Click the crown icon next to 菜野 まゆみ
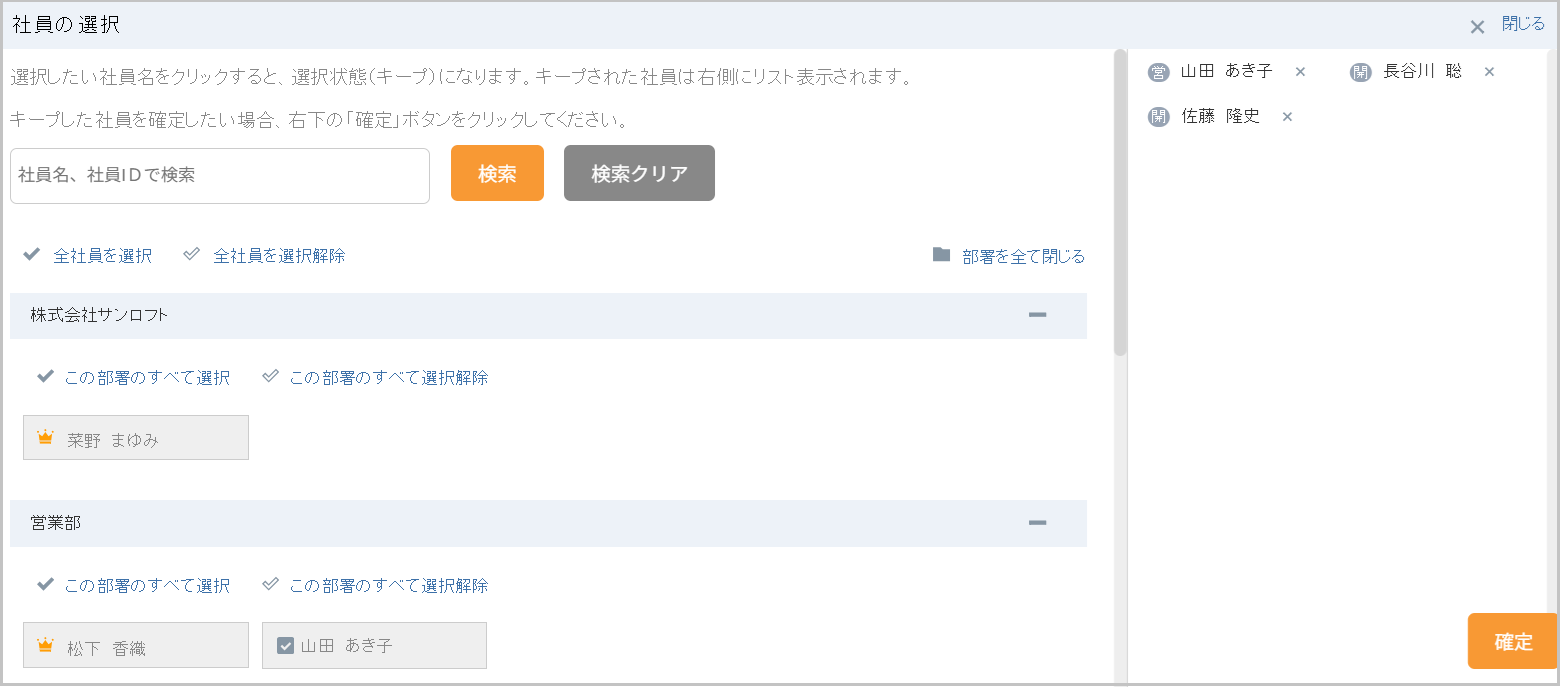The width and height of the screenshot is (1560, 687). tap(45, 438)
